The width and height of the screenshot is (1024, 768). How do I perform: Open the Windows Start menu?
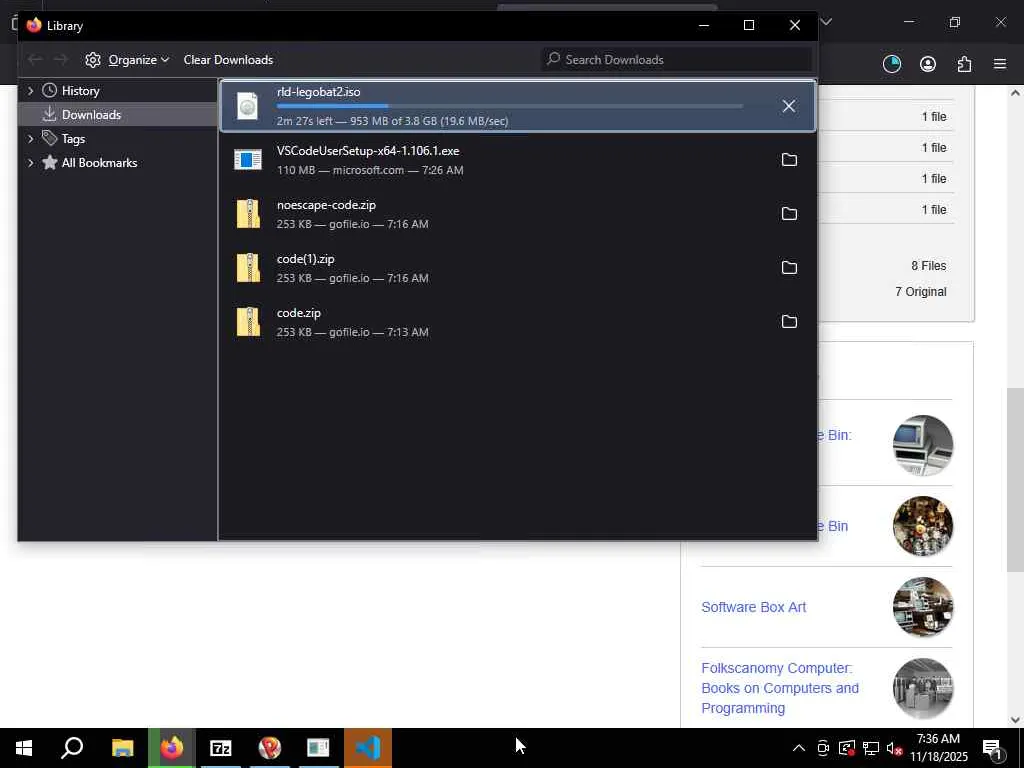(x=24, y=748)
